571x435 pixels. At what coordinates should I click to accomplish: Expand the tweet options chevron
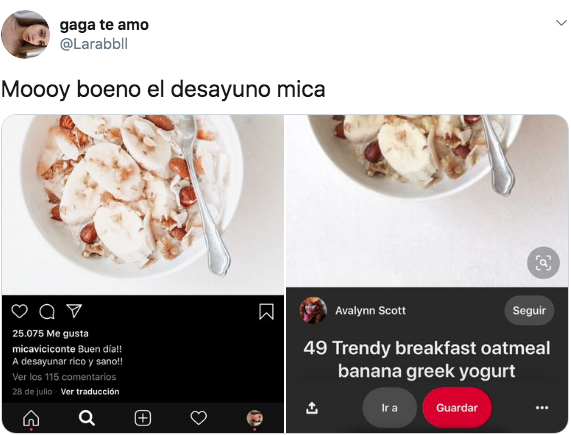pyautogui.click(x=561, y=23)
